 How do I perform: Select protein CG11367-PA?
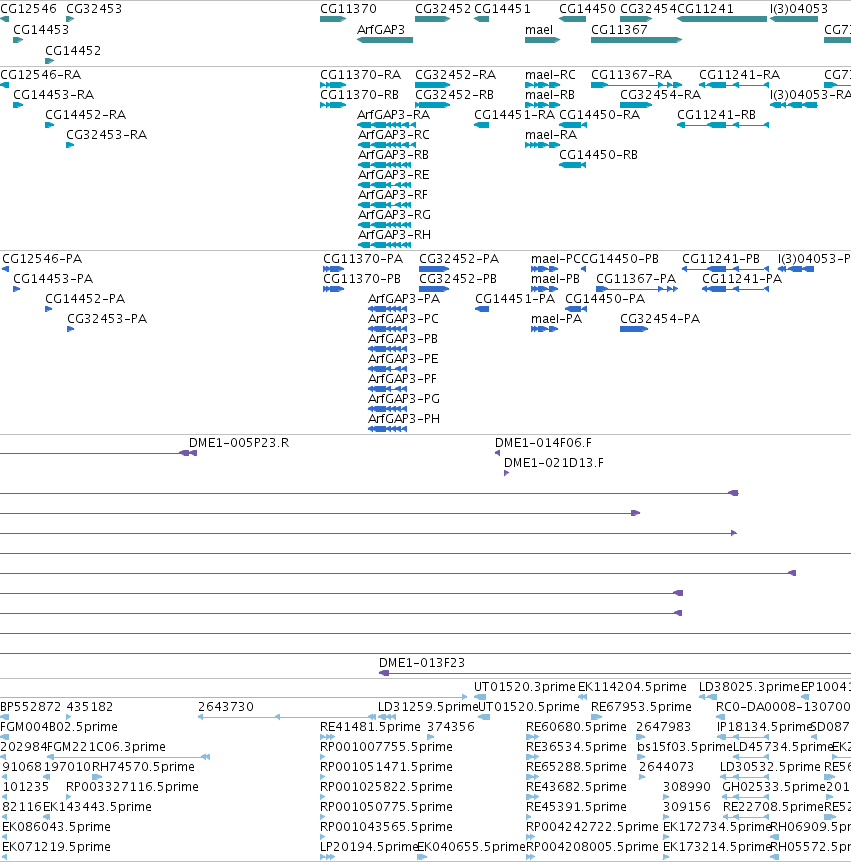(636, 279)
